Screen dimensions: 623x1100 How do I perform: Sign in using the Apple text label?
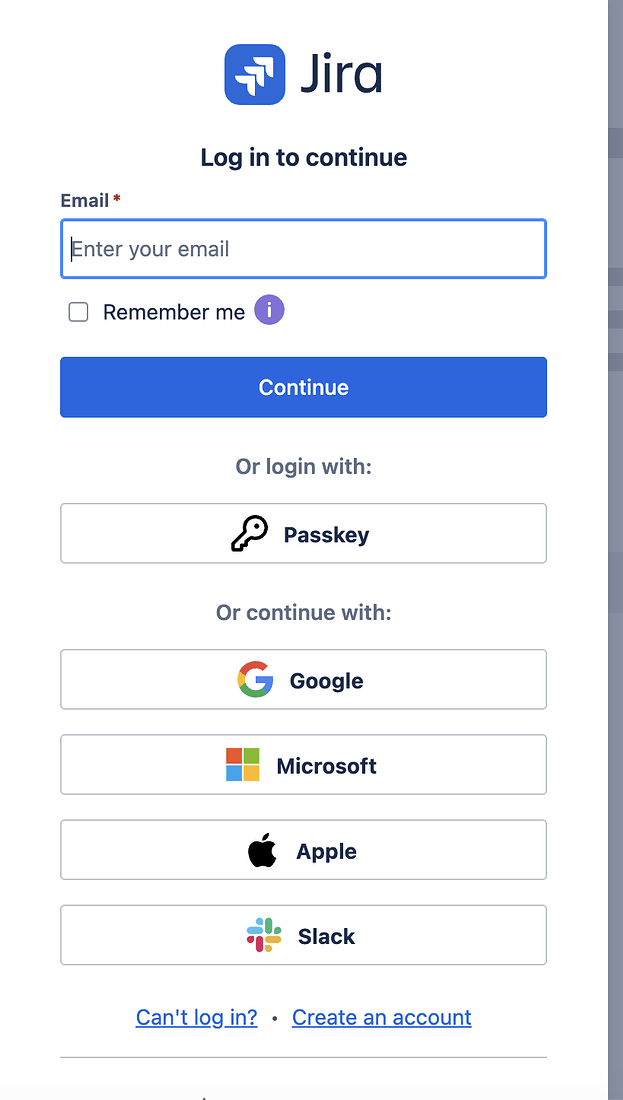point(326,852)
